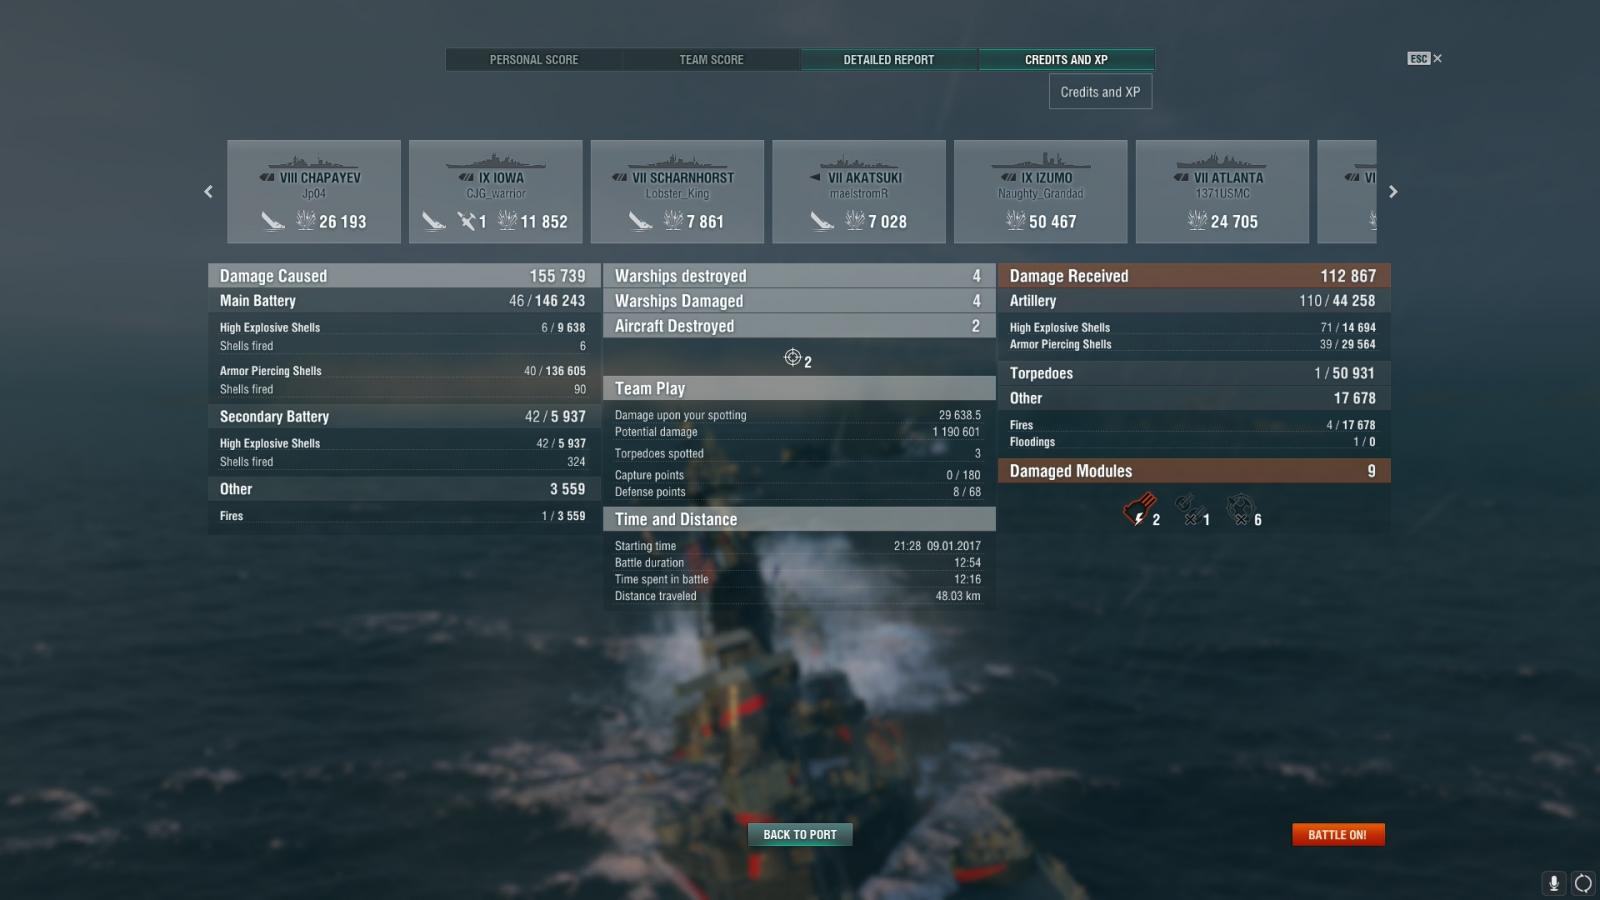This screenshot has height=900, width=1600.
Task: Click the microphone icon at bottom right
Action: click(x=1553, y=883)
